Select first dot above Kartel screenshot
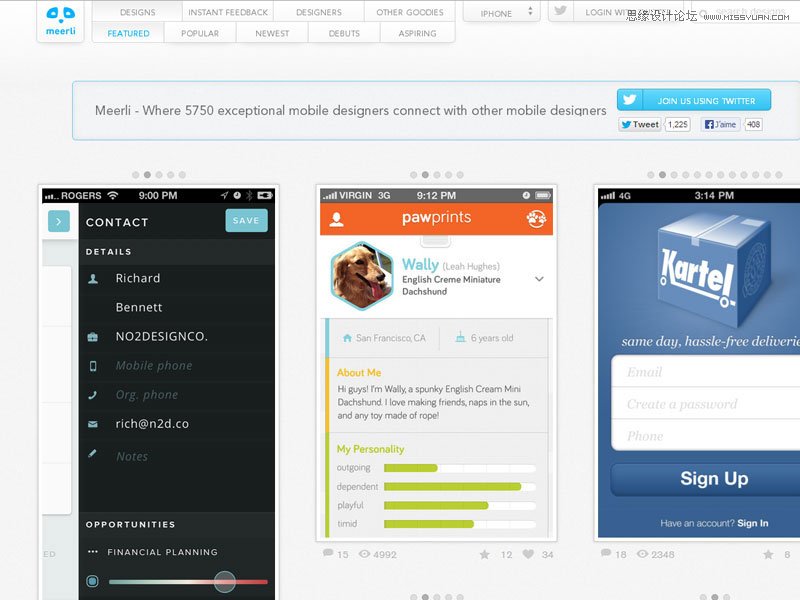The height and width of the screenshot is (600, 800). [x=651, y=175]
